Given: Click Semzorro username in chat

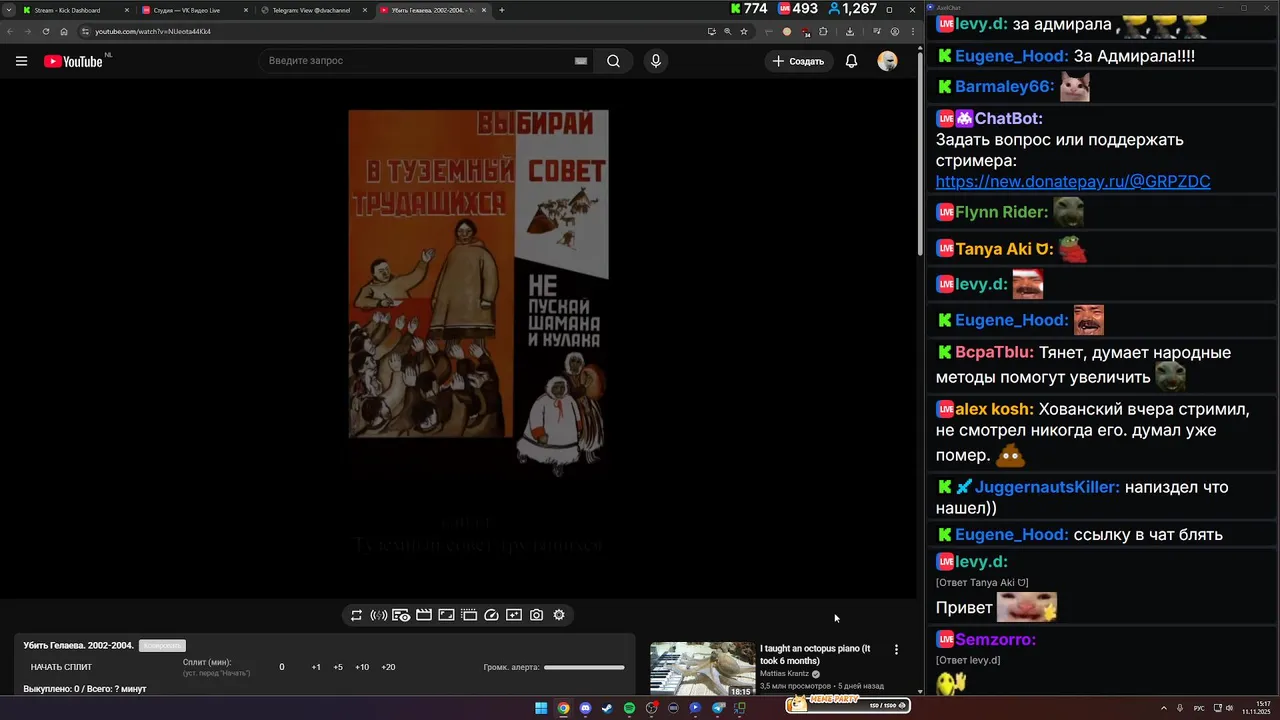Looking at the screenshot, I should tap(996, 639).
